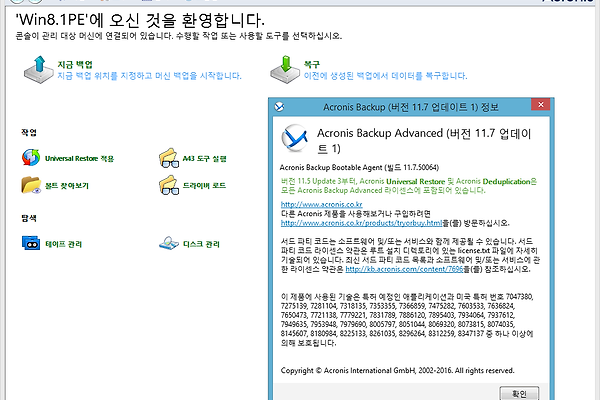Image resolution: width=600 pixels, height=400 pixels.
Task: Launch the Universal Restore 적용 text link
Action: (79, 158)
